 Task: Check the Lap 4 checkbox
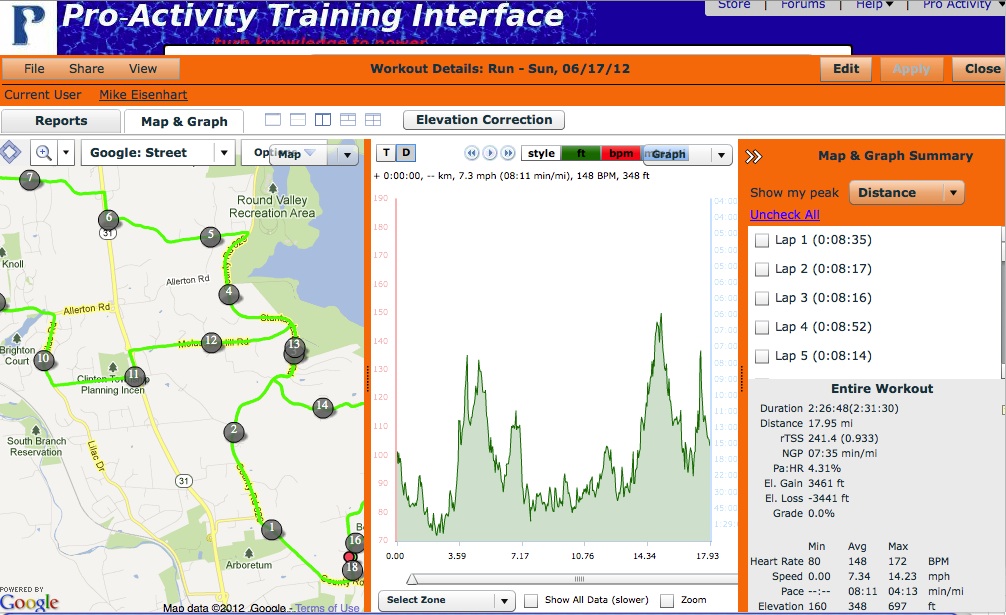pos(762,327)
